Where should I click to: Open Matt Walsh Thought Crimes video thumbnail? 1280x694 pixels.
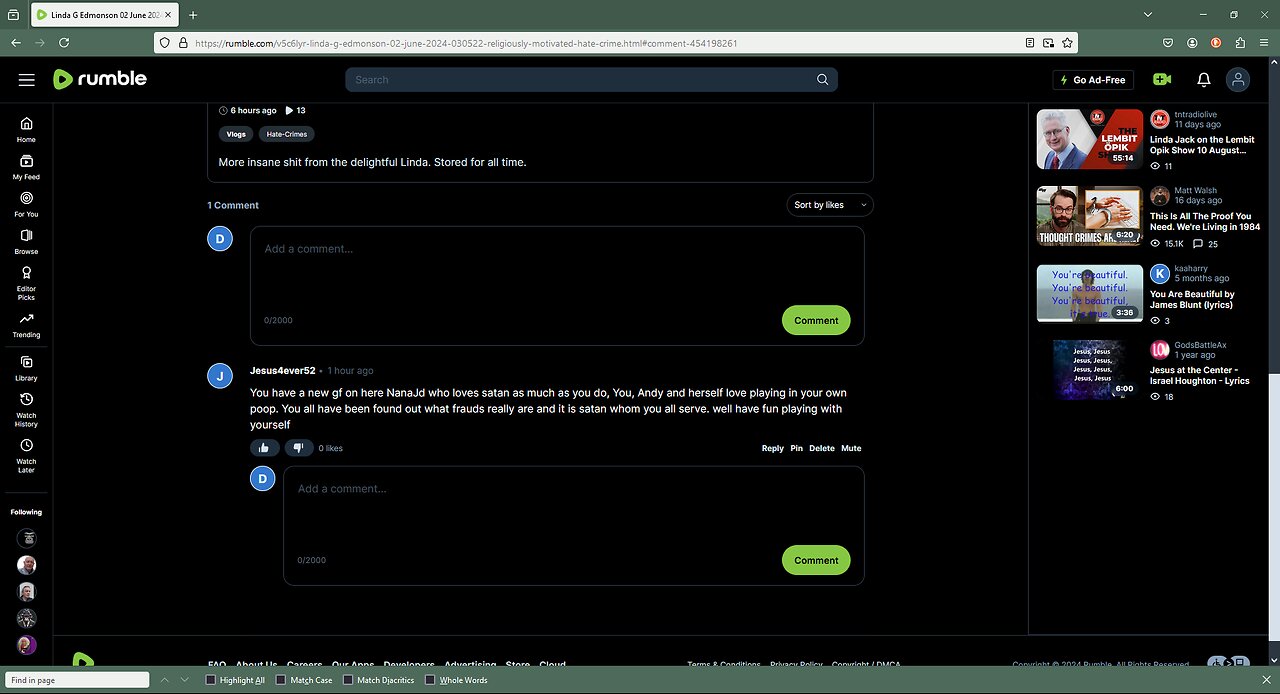pos(1090,215)
